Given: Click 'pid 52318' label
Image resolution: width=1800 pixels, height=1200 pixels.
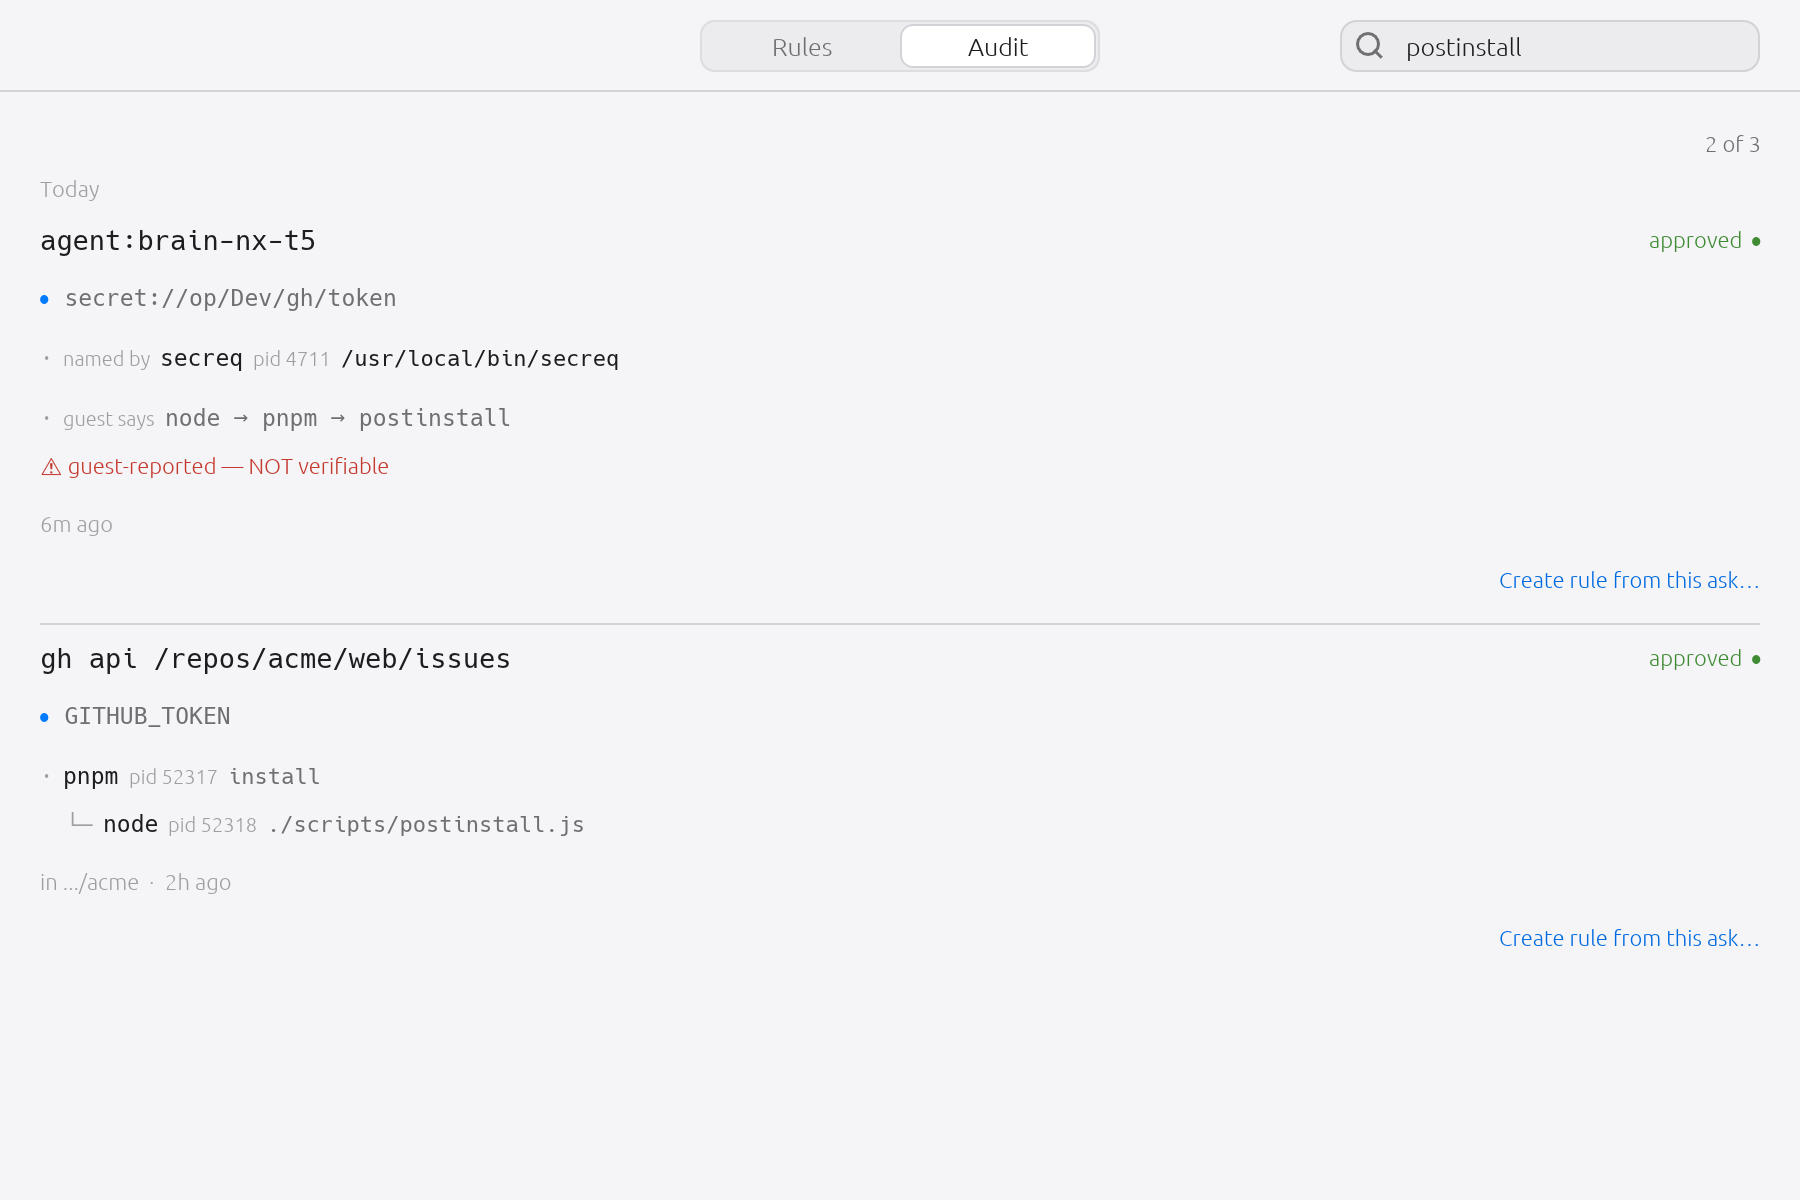Looking at the screenshot, I should pyautogui.click(x=212, y=825).
